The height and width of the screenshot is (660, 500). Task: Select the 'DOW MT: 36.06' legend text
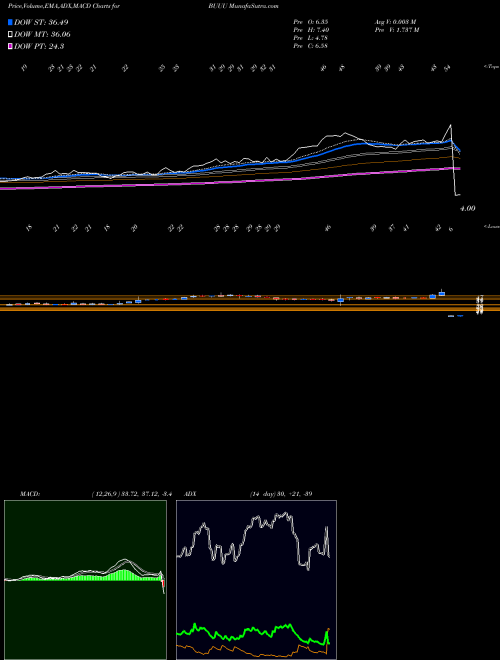42,35
